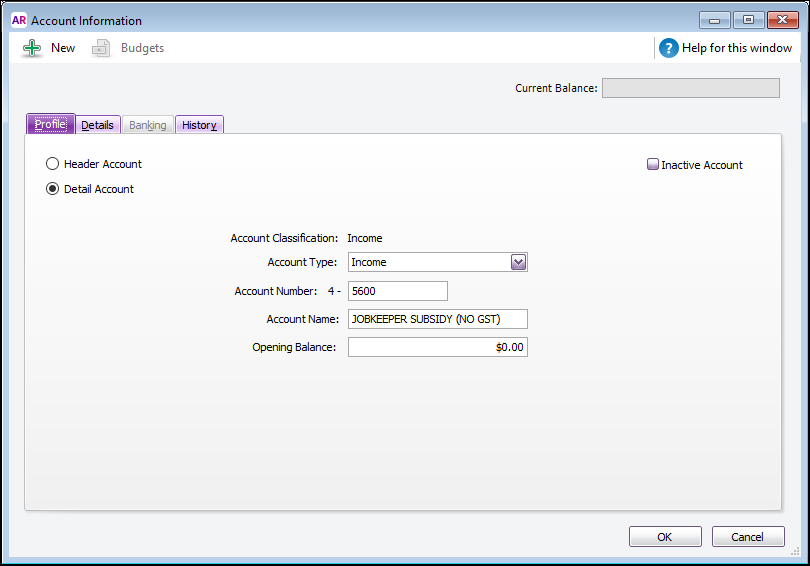Screen dimensions: 810x566
Task: Click into the Account Name text field
Action: click(x=437, y=319)
